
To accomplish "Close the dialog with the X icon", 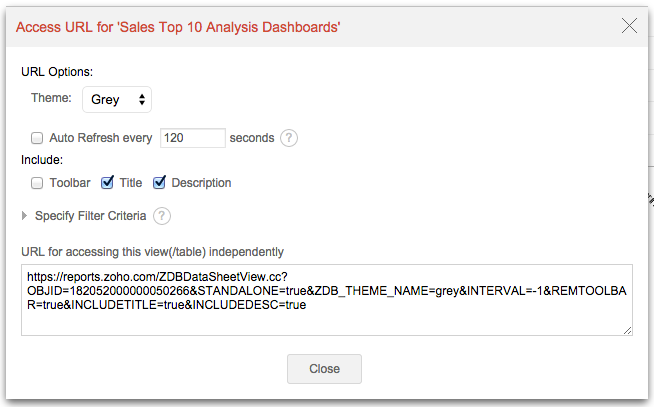I will click(x=629, y=26).
